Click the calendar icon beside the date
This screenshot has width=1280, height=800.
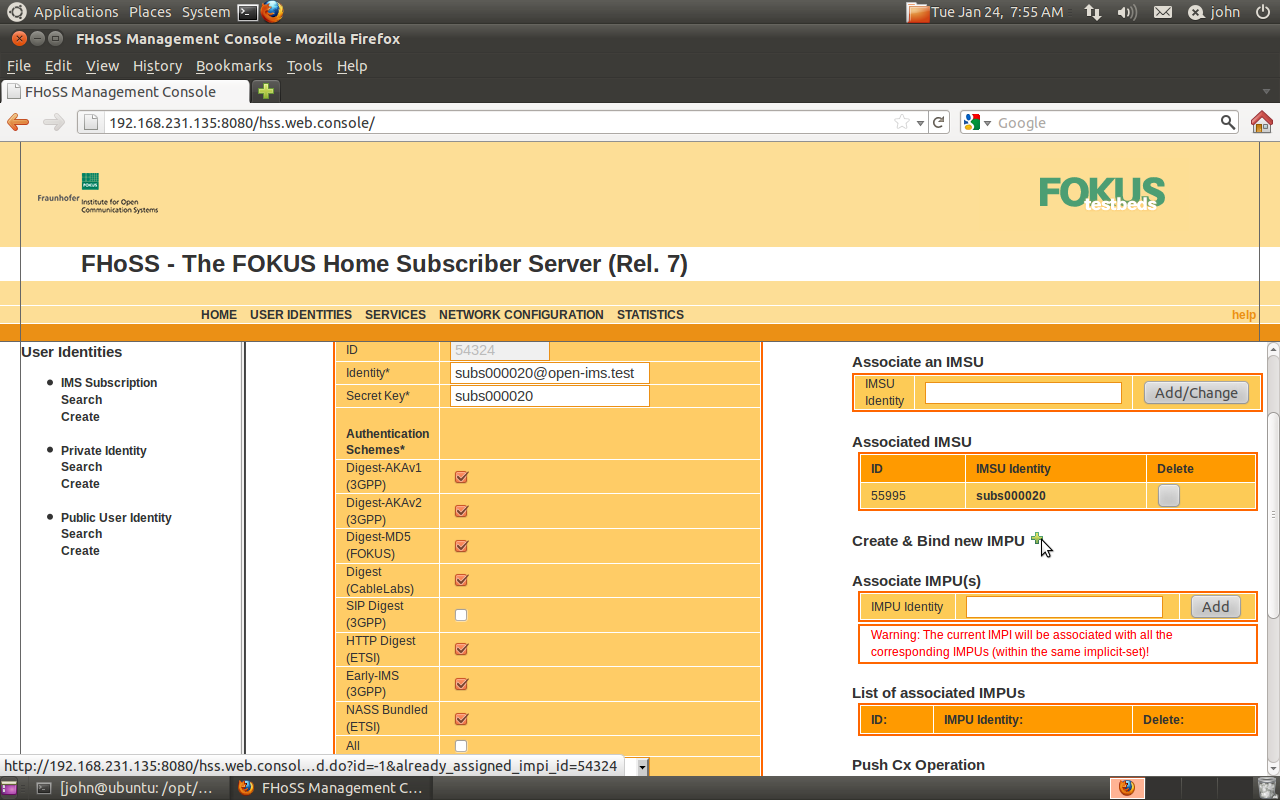[x=917, y=12]
